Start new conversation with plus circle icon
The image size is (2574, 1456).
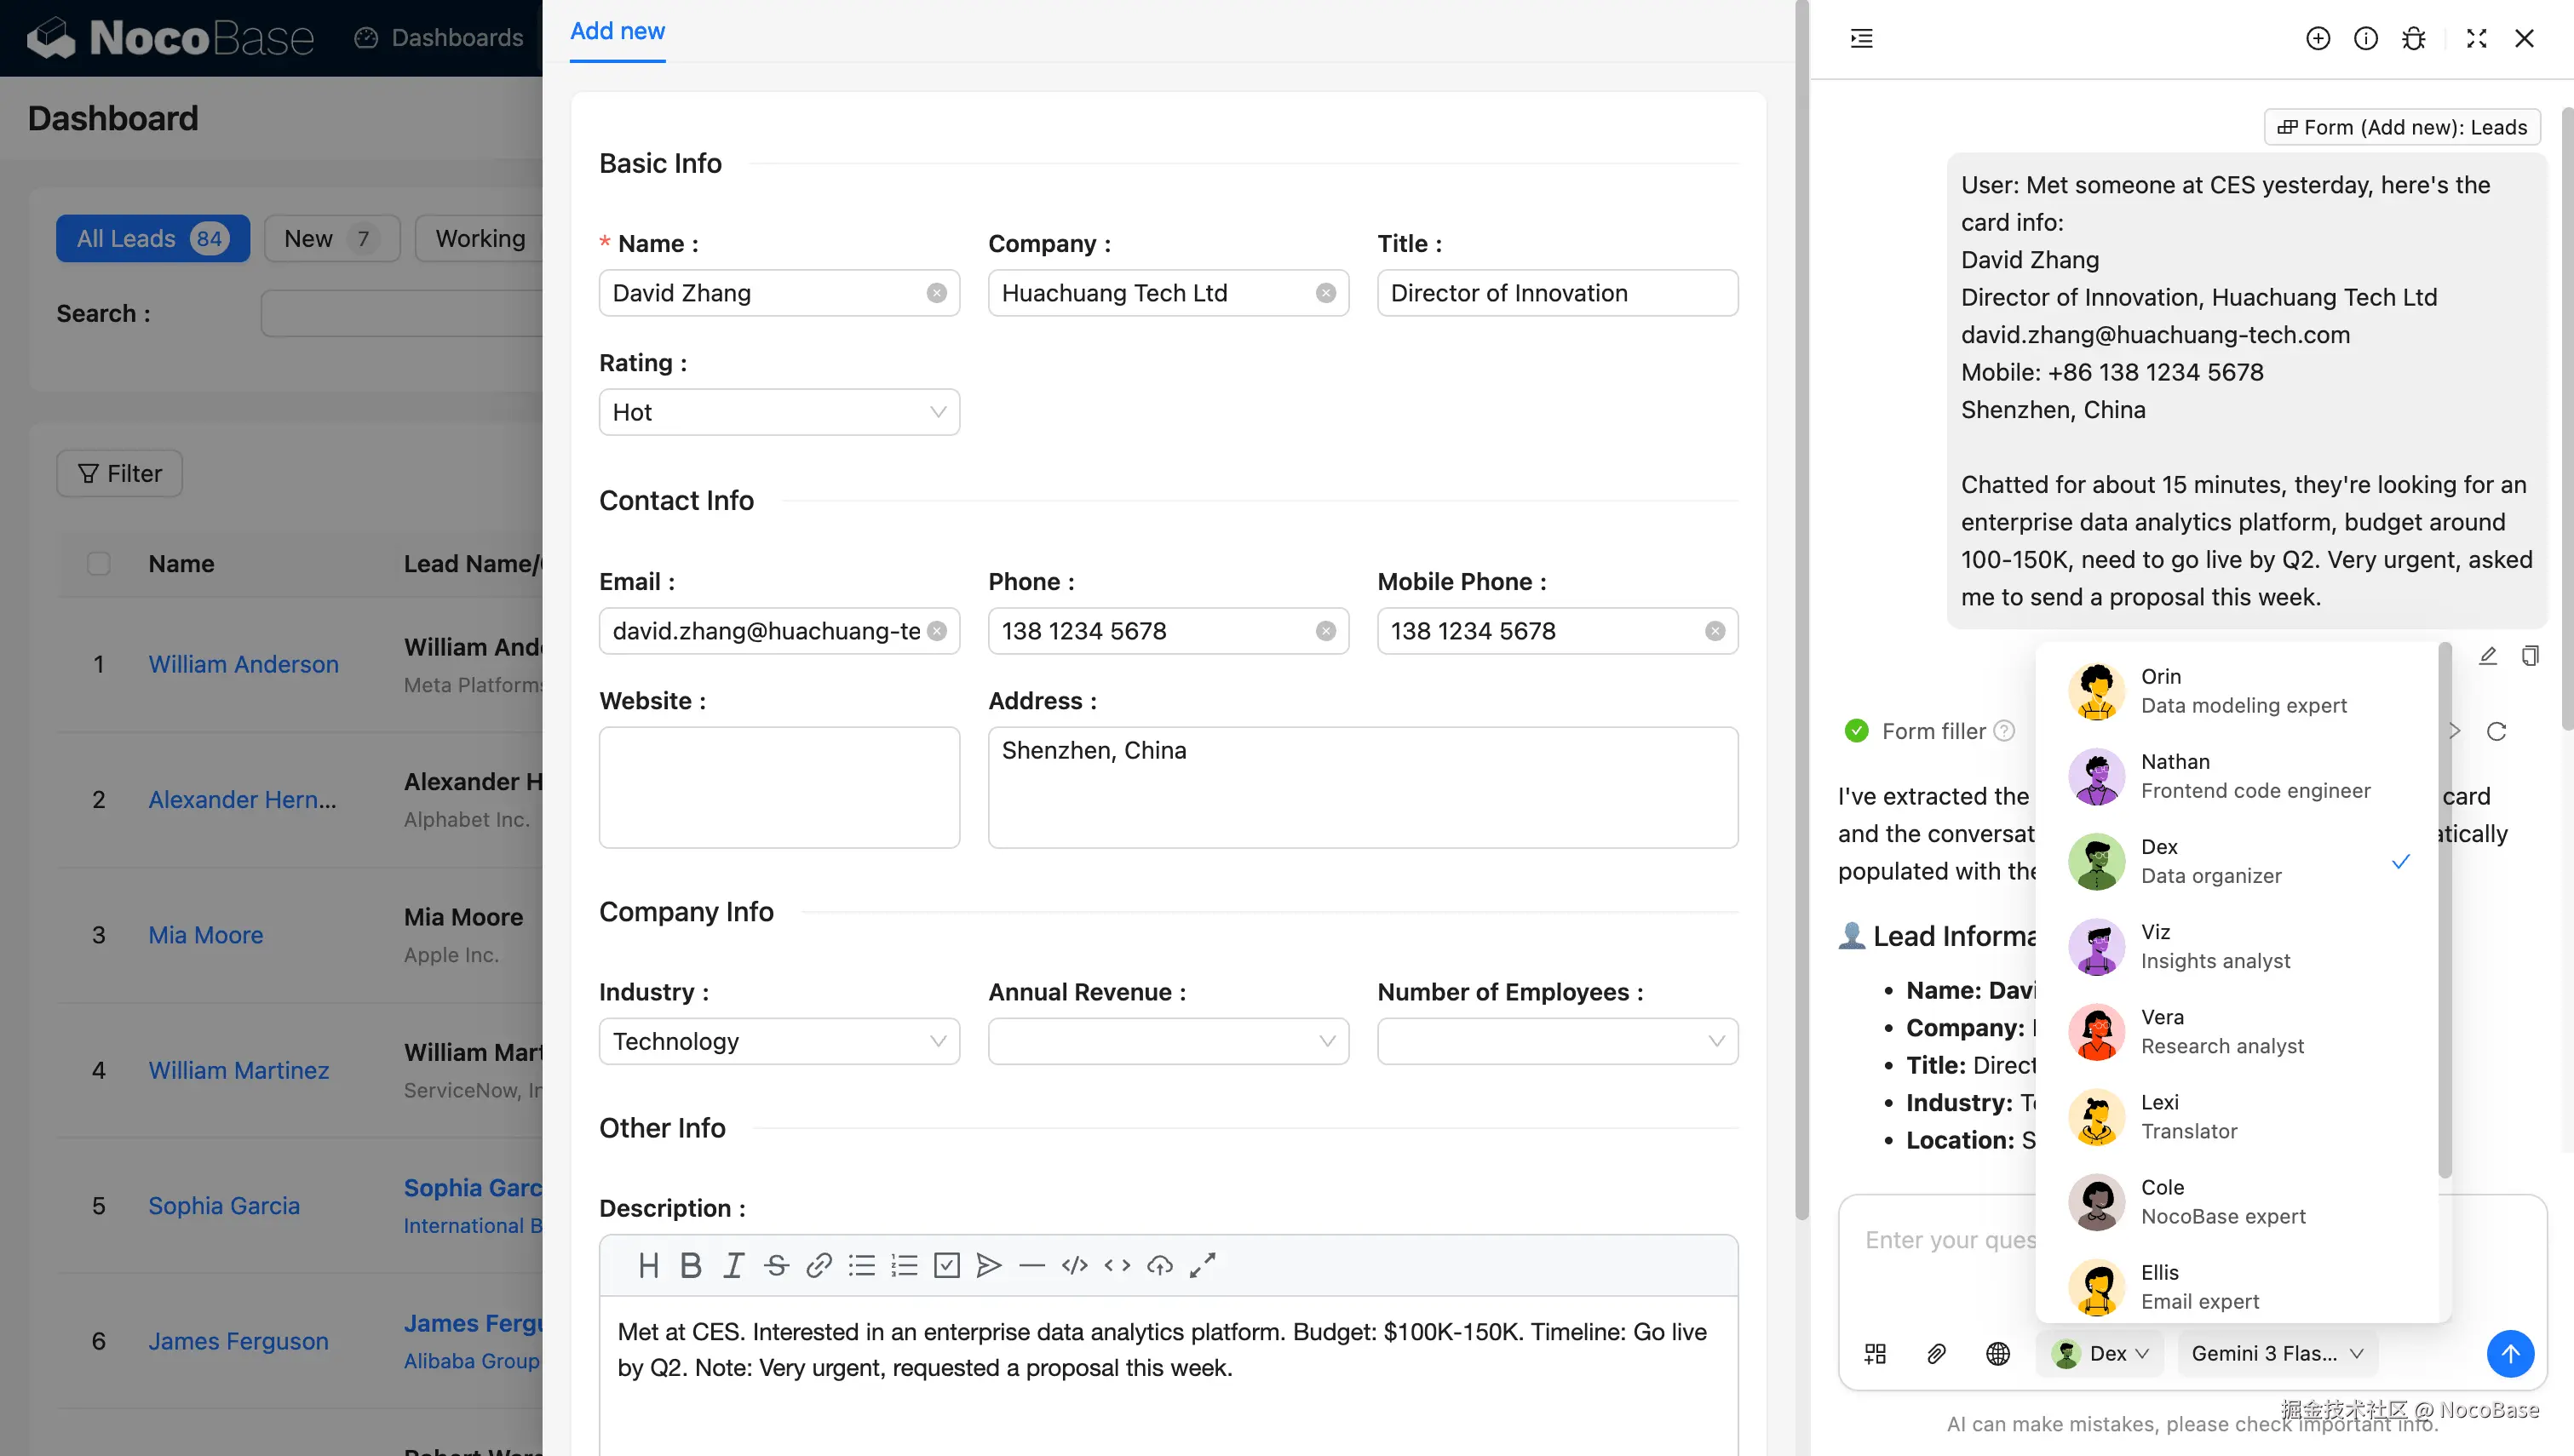(2317, 38)
